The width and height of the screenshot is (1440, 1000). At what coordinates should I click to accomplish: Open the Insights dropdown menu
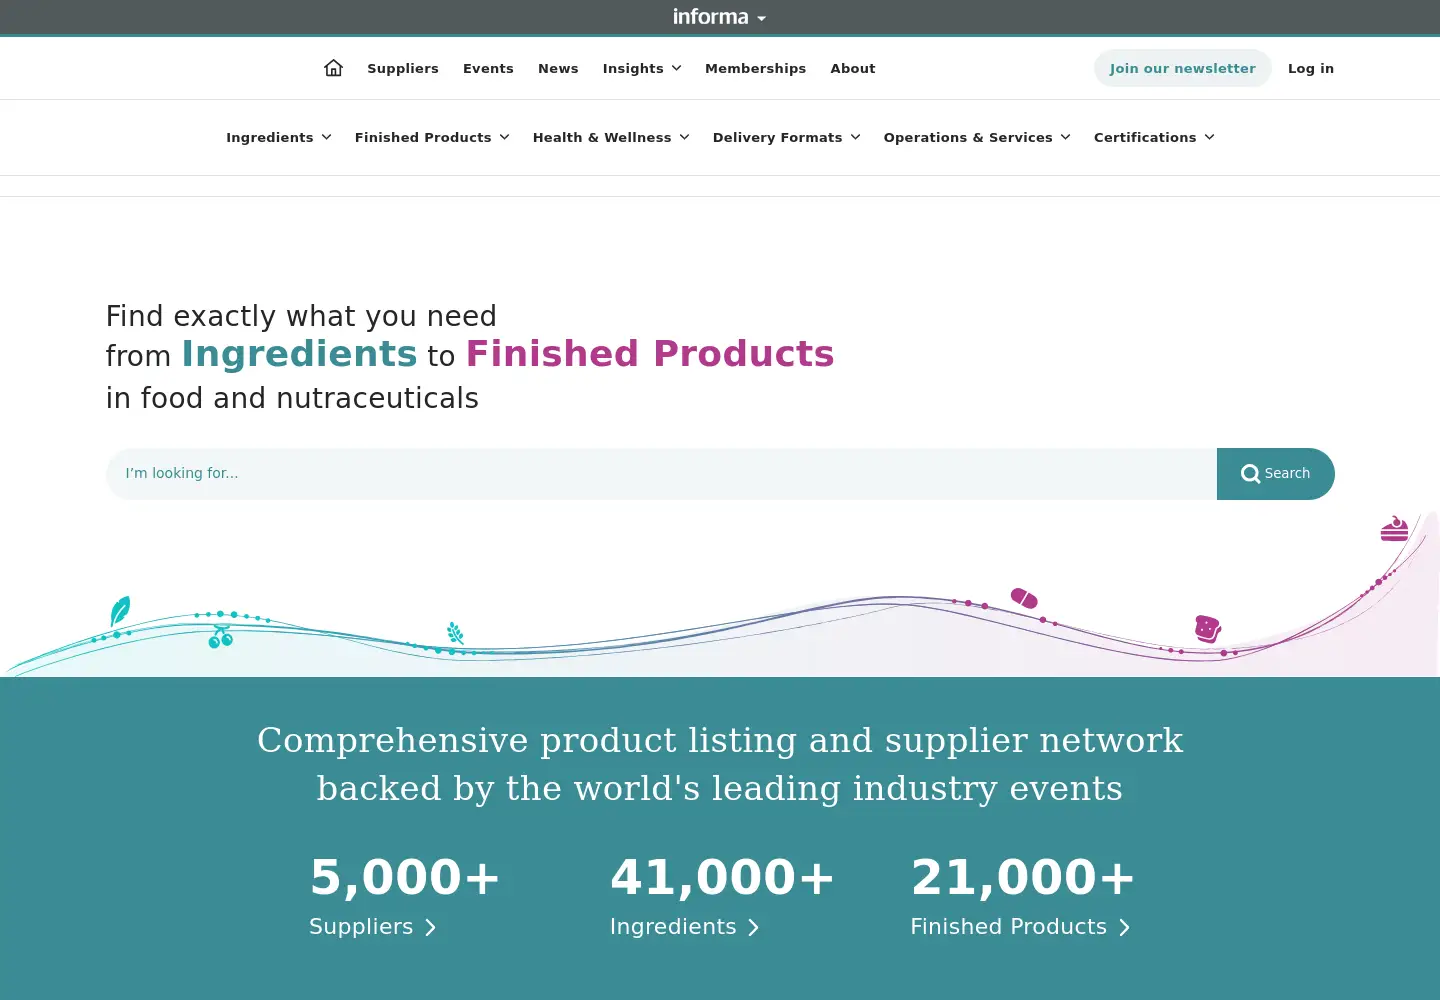click(642, 68)
